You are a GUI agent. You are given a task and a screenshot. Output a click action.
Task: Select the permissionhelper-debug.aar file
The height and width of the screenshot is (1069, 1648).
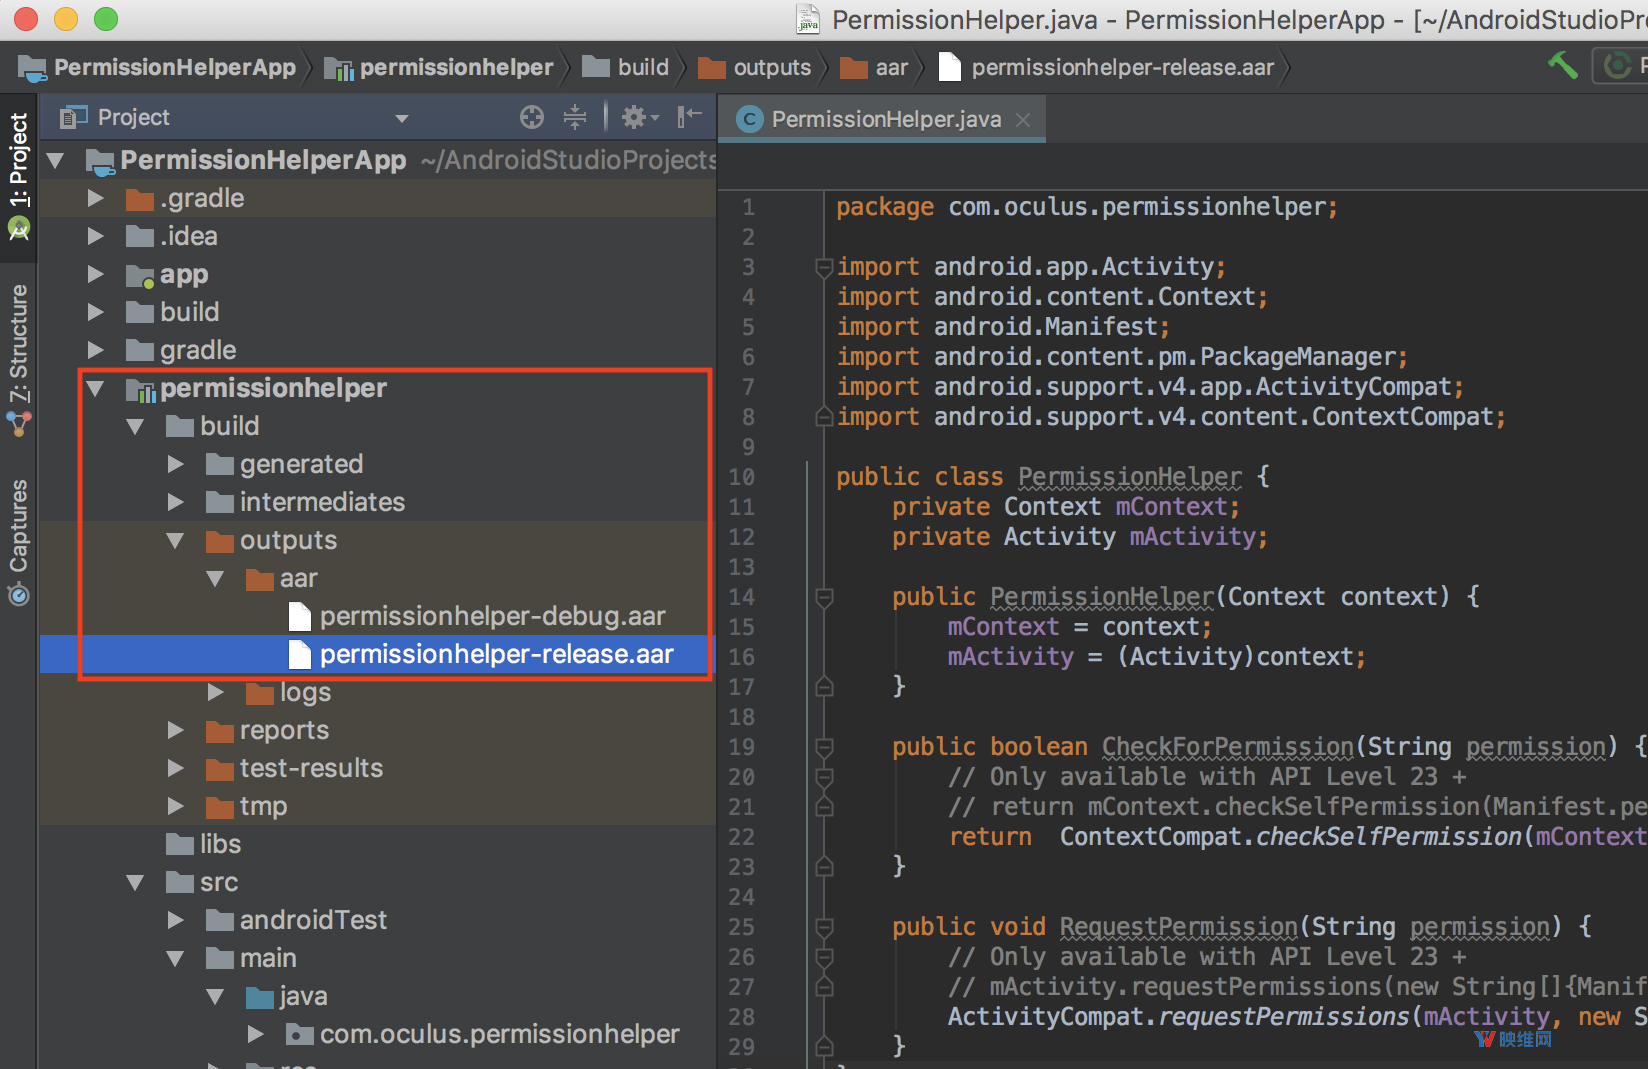(492, 617)
